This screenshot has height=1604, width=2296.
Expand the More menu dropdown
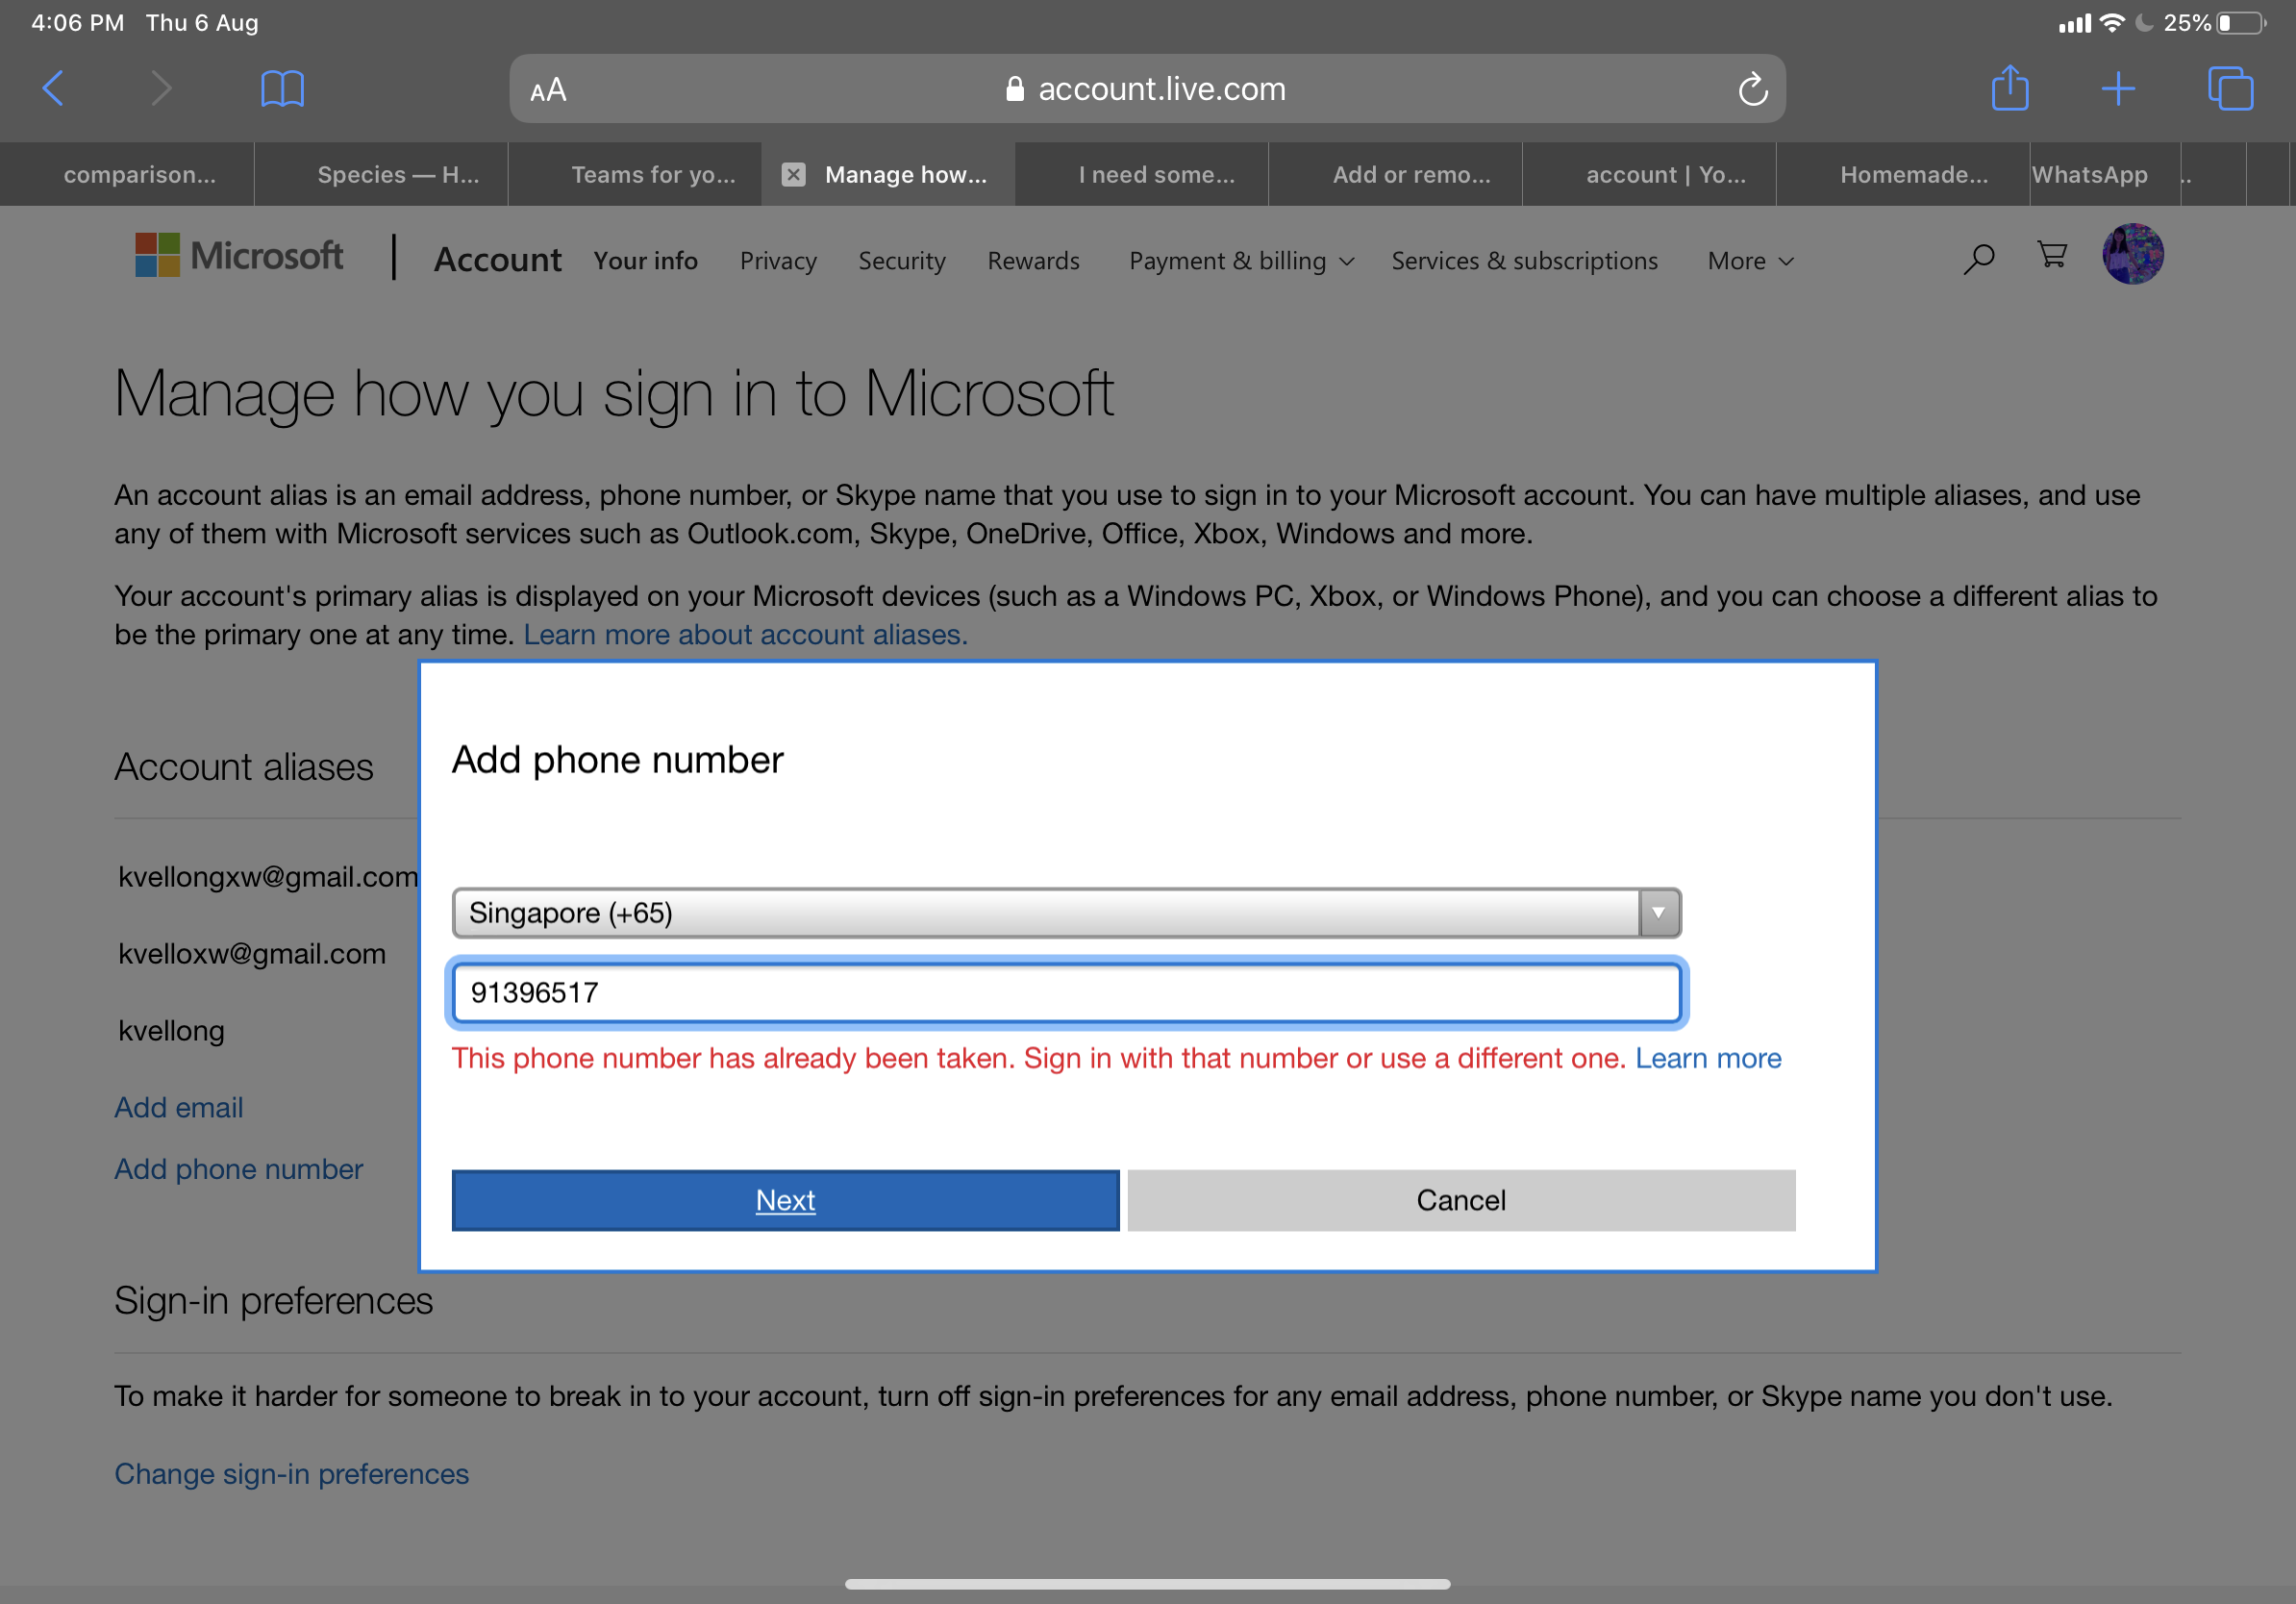click(x=1746, y=260)
